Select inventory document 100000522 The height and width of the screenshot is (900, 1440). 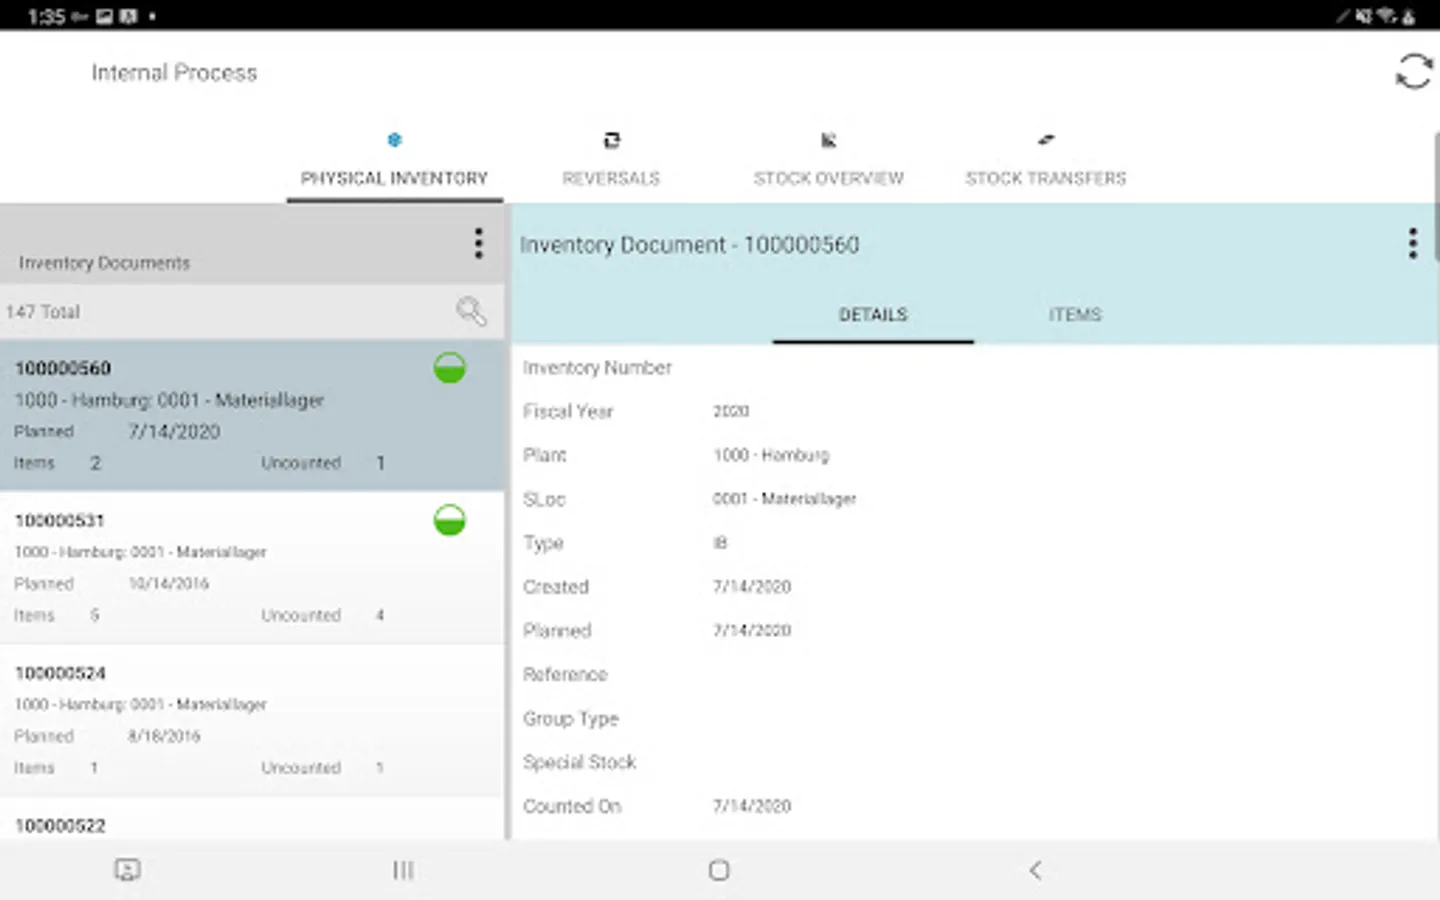(x=252, y=820)
